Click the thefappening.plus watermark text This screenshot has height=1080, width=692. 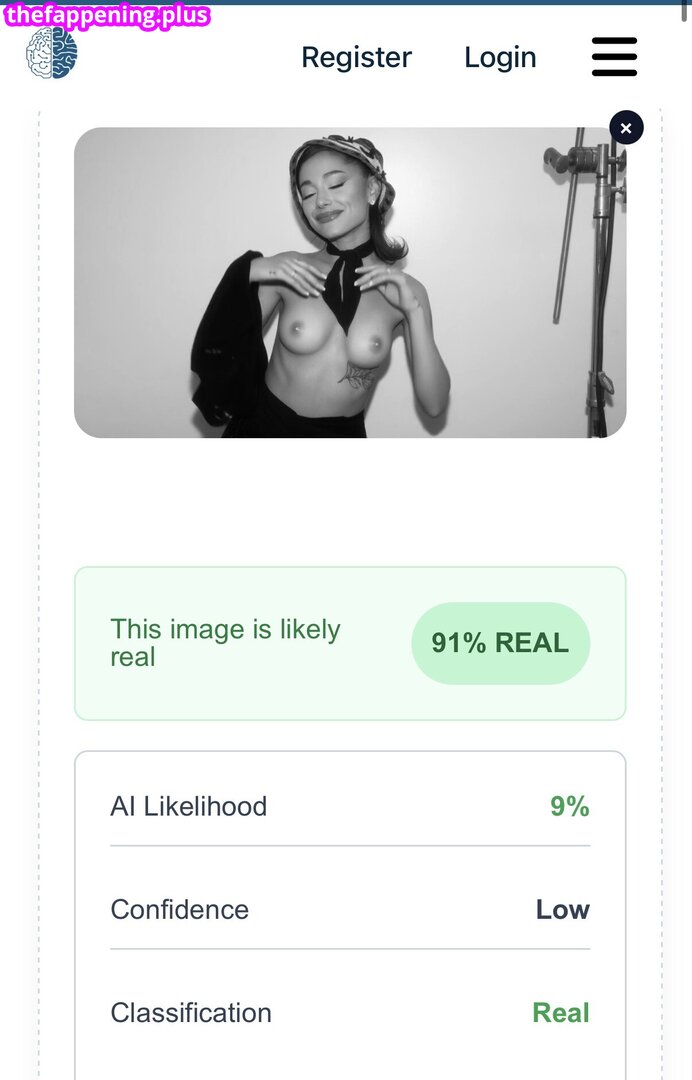(107, 15)
